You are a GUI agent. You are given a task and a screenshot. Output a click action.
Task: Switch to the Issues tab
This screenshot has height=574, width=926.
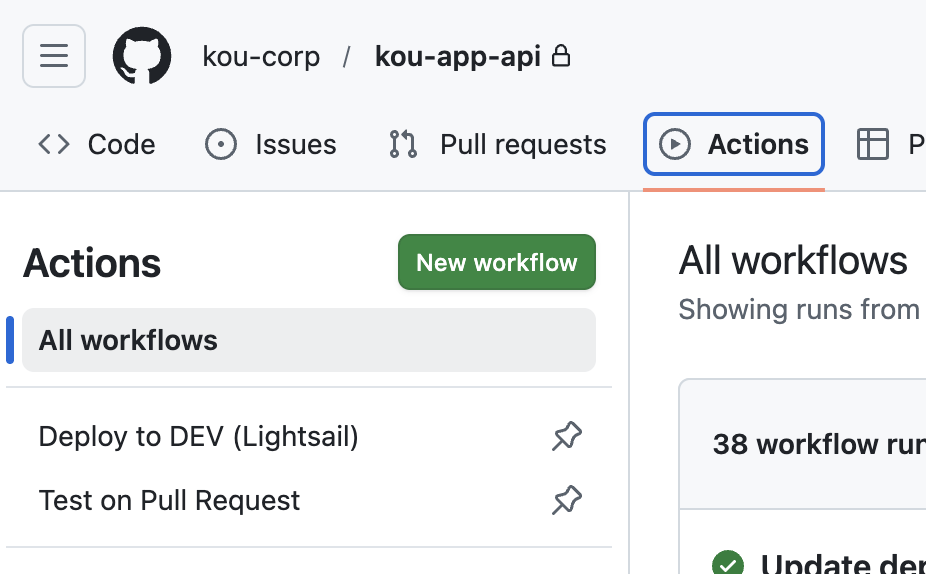(271, 145)
